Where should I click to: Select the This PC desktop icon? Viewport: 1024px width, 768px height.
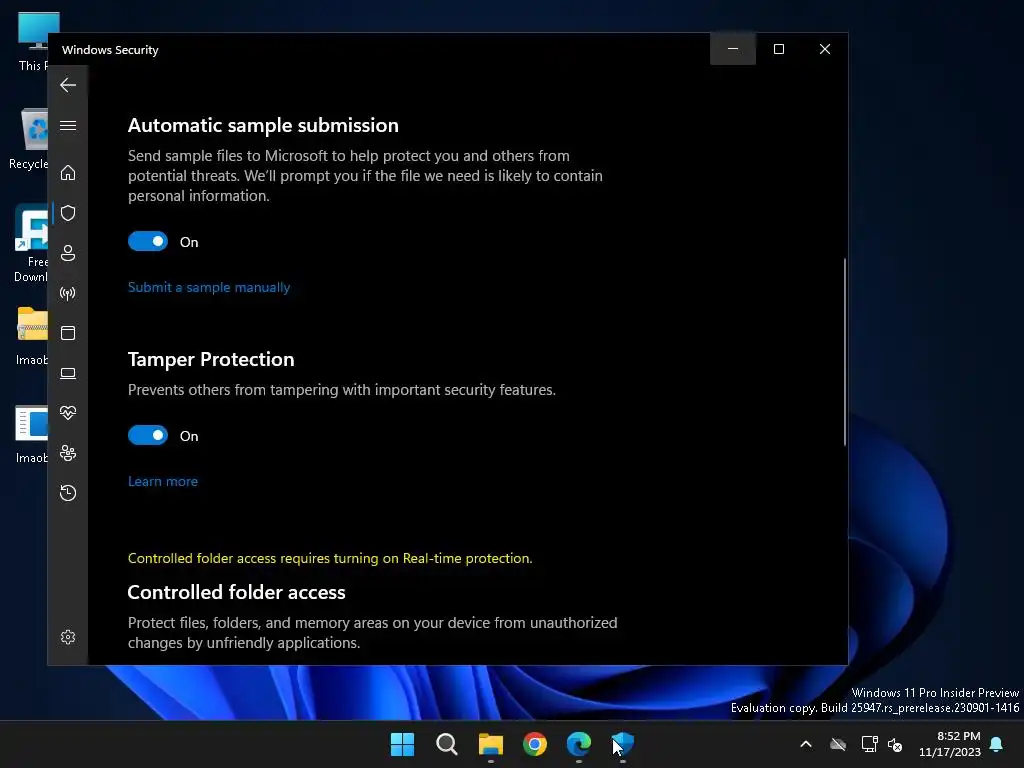pyautogui.click(x=33, y=42)
